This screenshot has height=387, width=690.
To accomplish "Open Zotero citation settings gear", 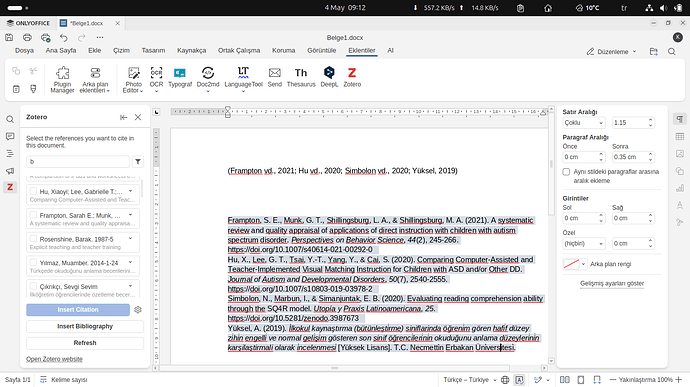I will pyautogui.click(x=138, y=310).
